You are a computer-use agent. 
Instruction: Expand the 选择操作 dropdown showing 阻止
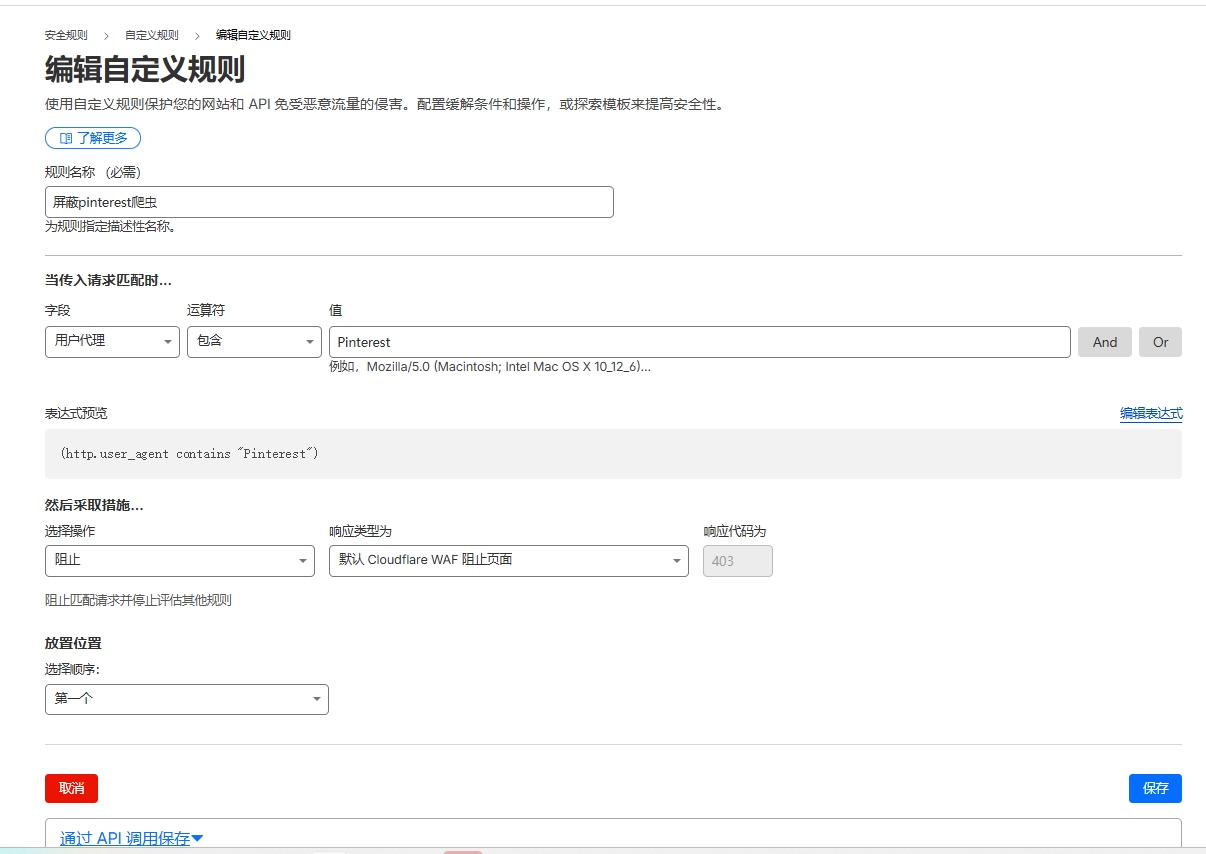coord(180,561)
